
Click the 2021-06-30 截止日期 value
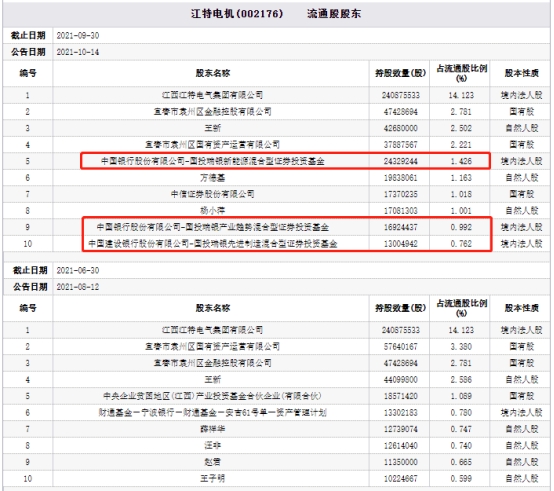(x=78, y=270)
